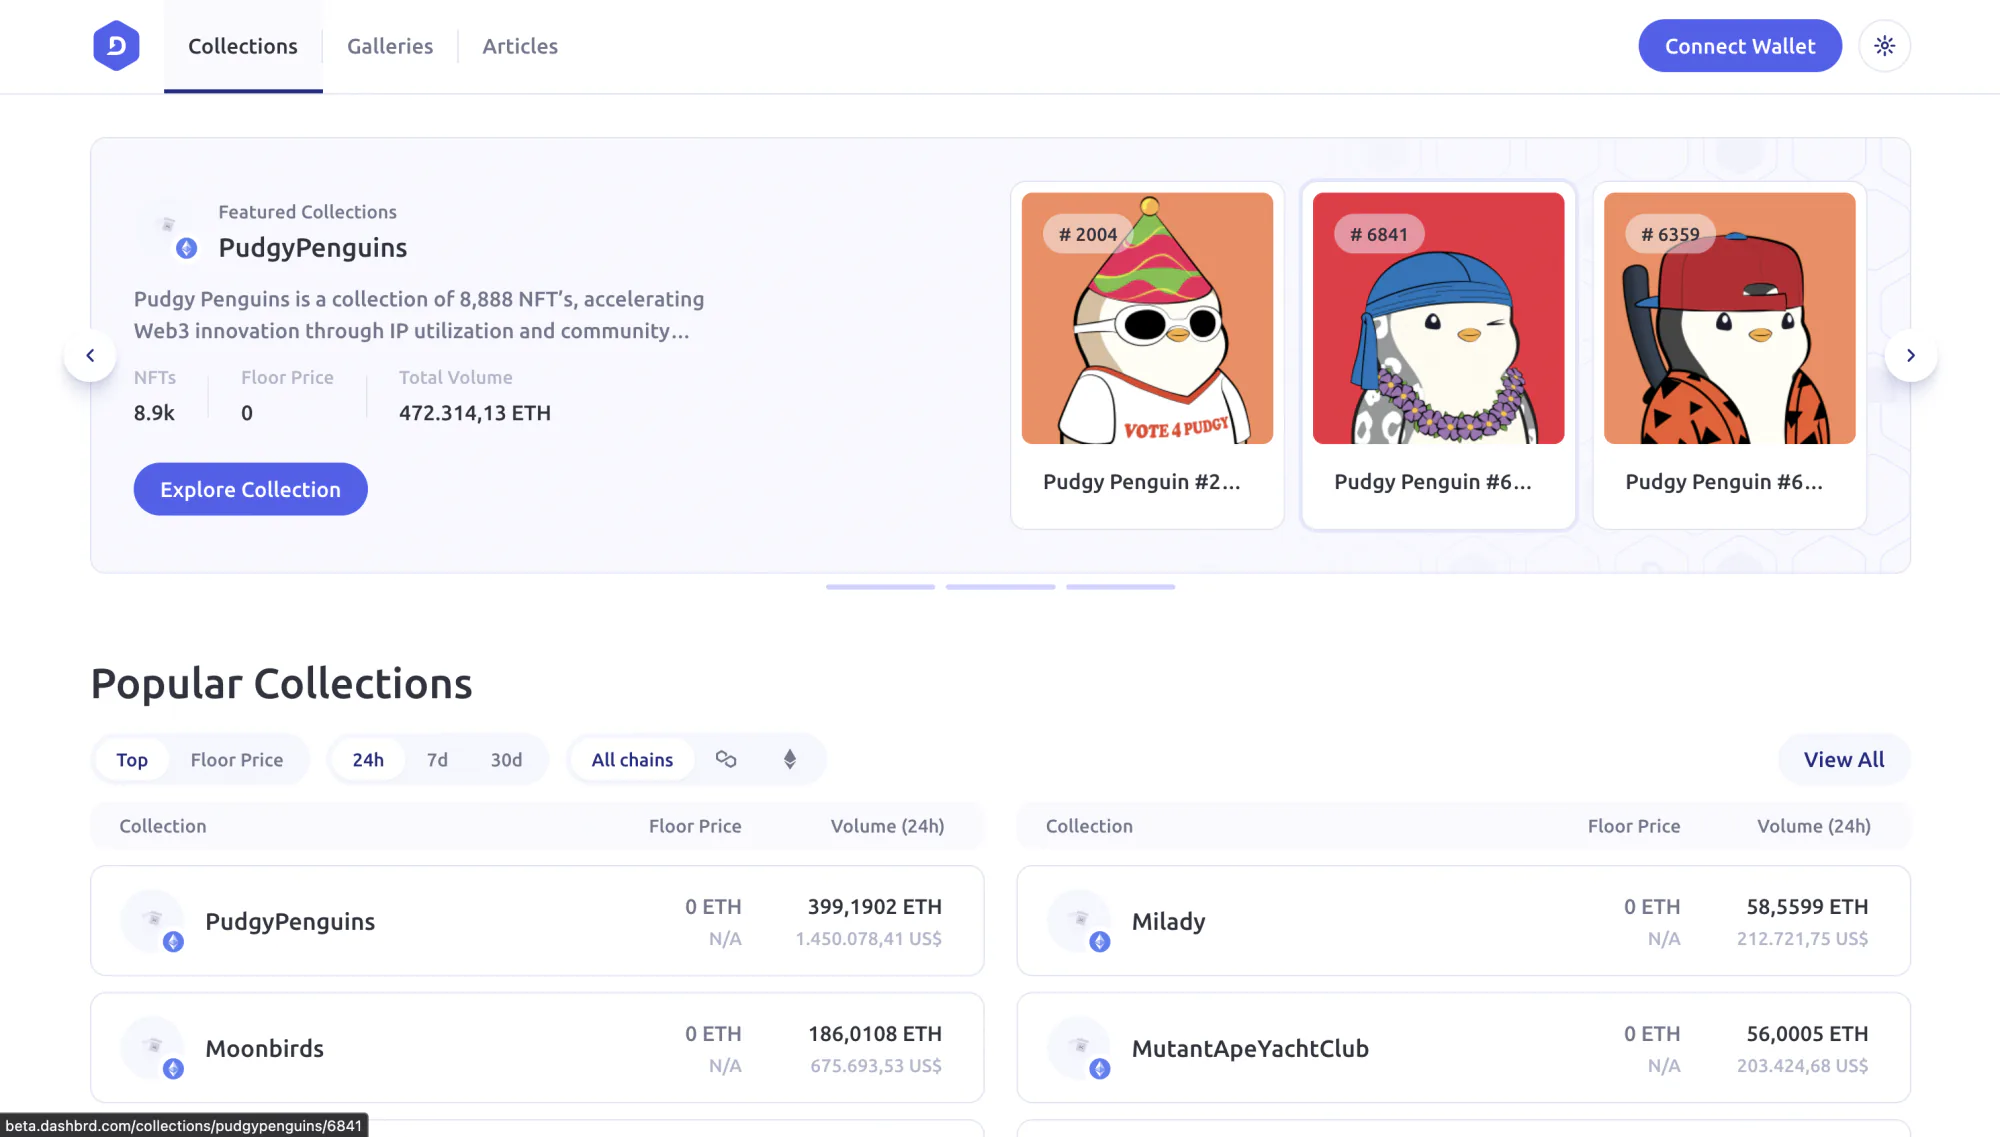The height and width of the screenshot is (1137, 2000).
Task: Click the '# 2004' badge
Action: click(1088, 235)
